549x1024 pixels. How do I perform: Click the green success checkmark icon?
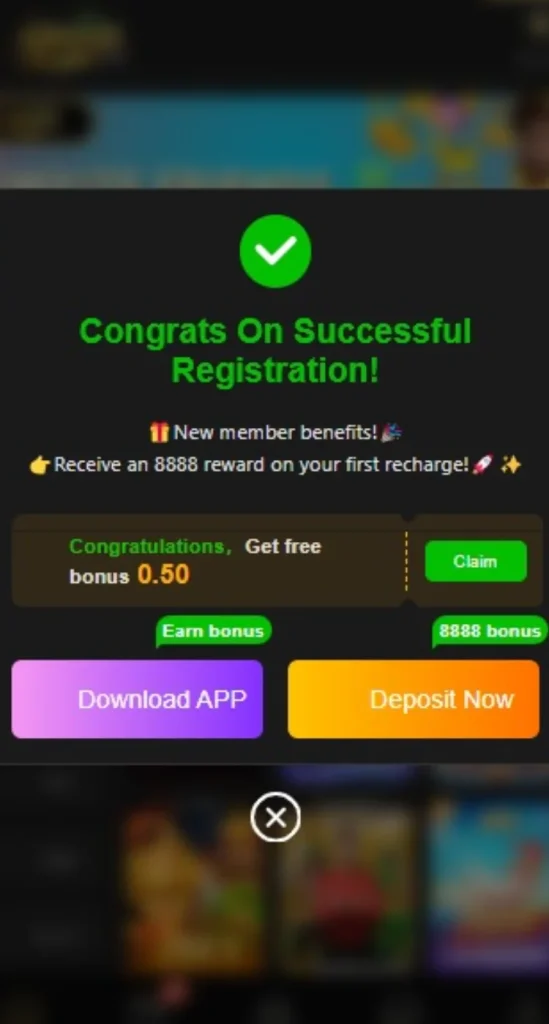[x=275, y=251]
